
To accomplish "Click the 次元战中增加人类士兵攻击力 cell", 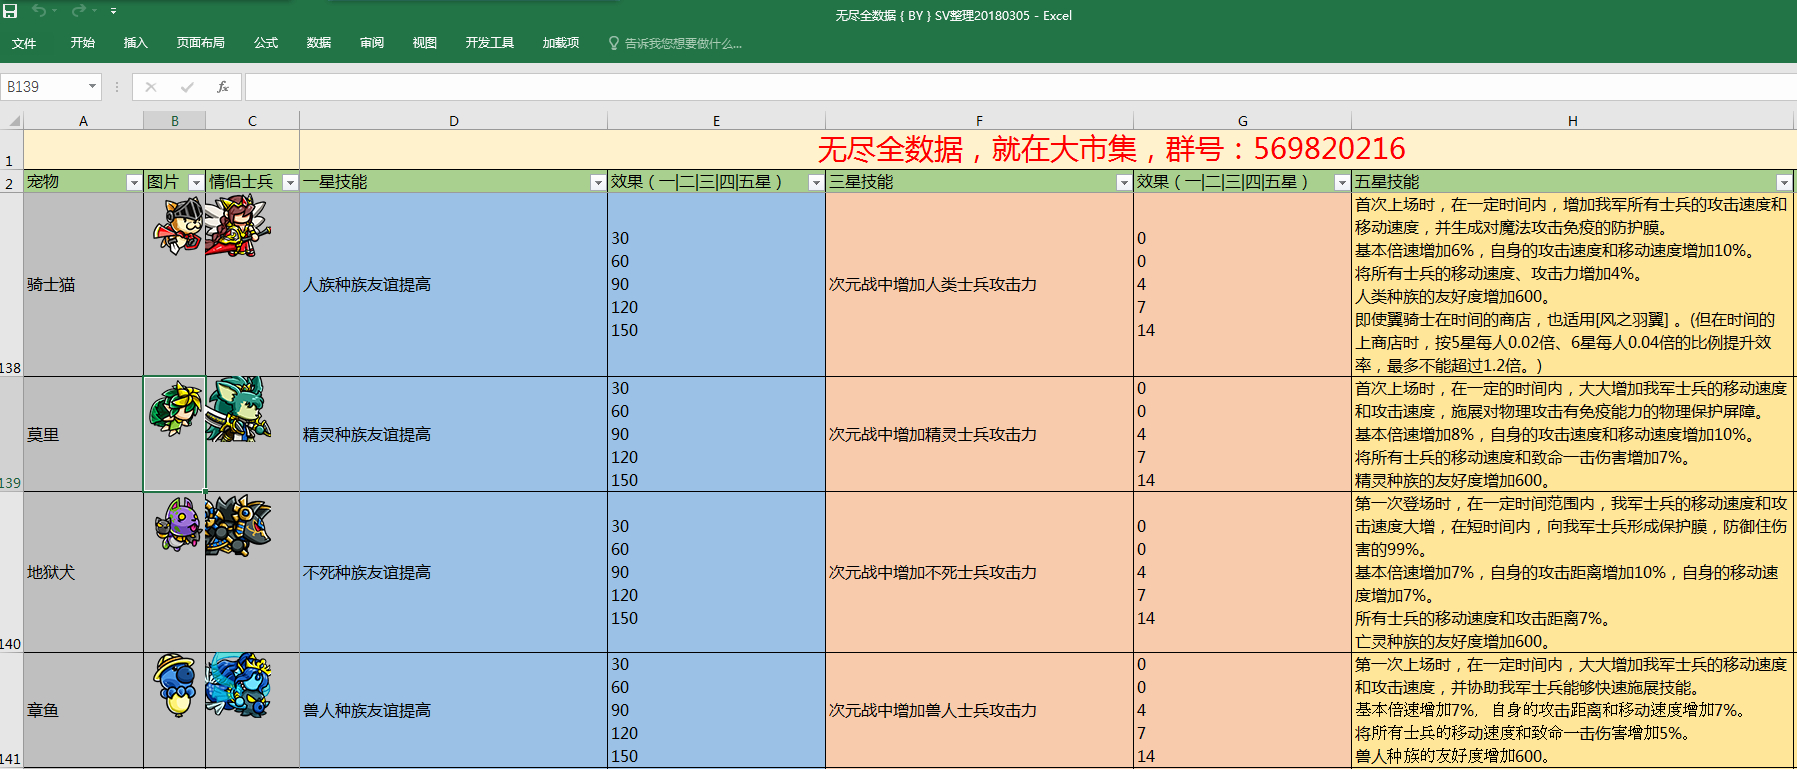I will pos(980,285).
